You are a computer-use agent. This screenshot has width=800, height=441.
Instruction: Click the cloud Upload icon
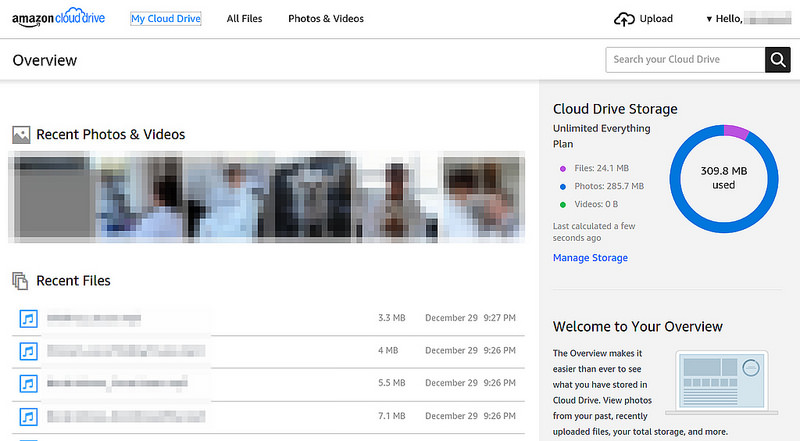point(624,19)
